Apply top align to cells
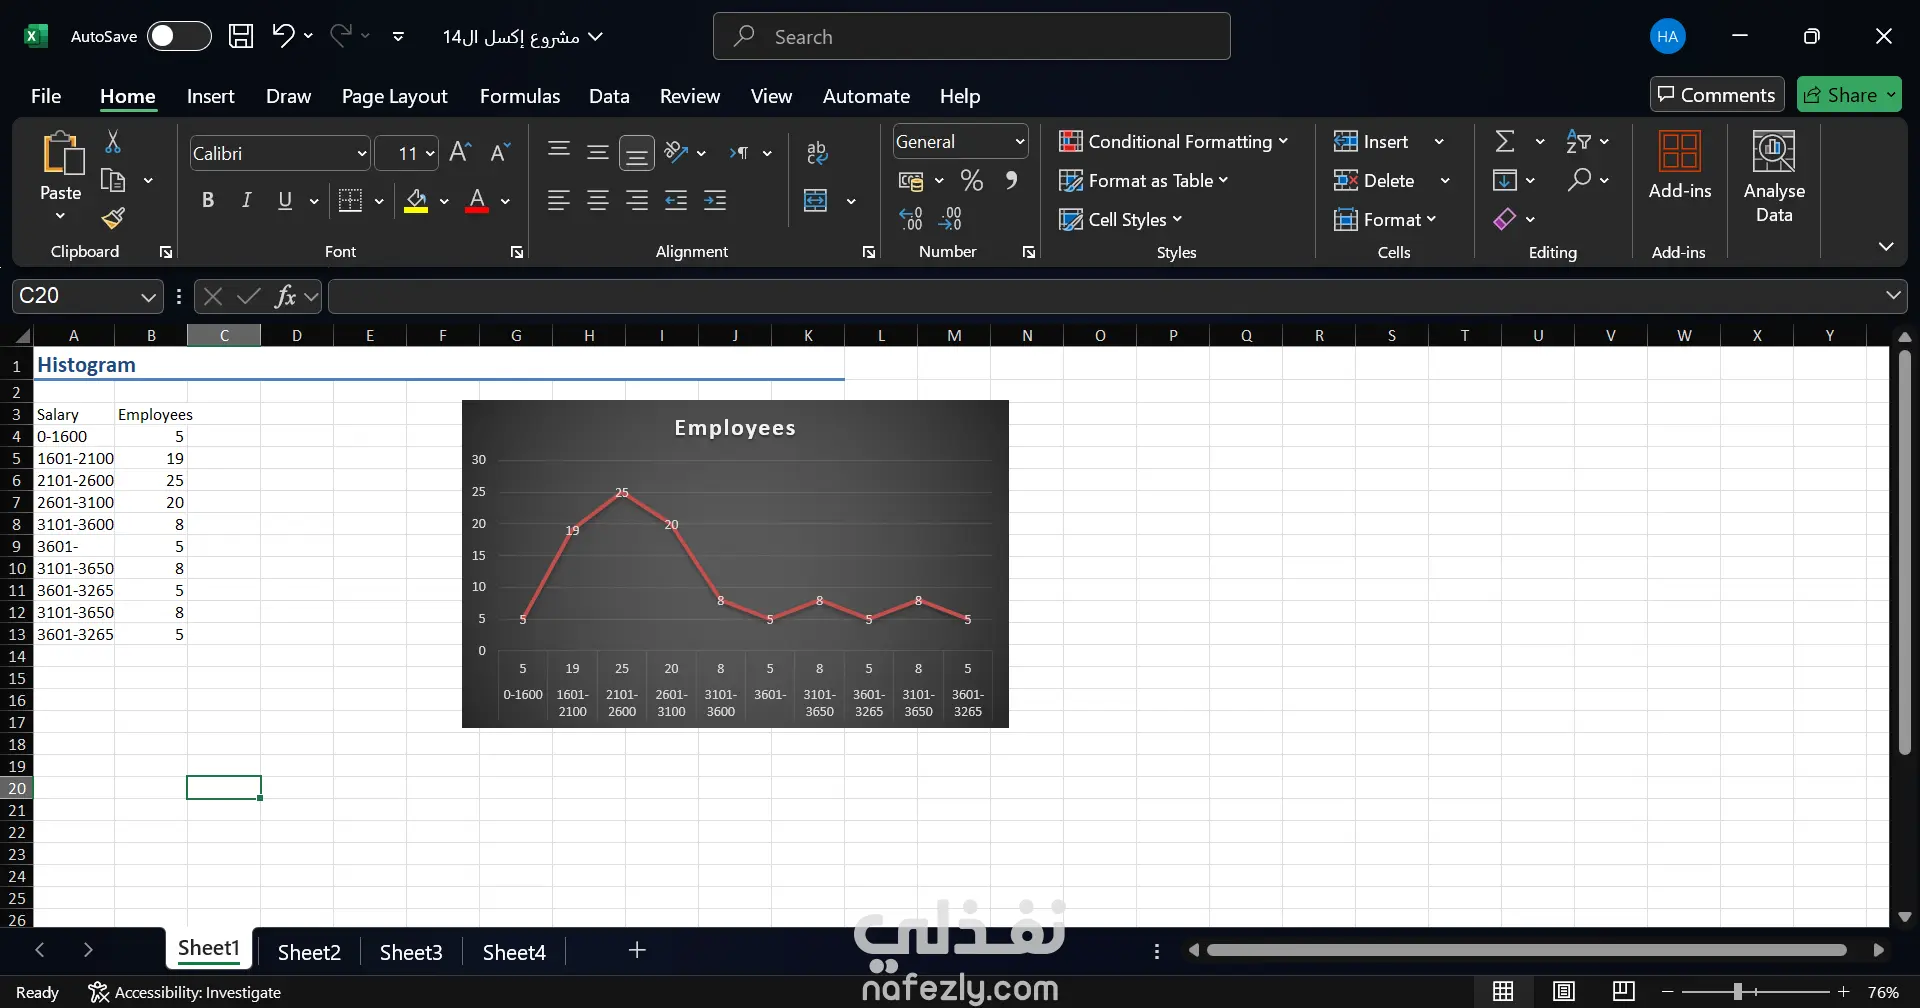 point(559,152)
